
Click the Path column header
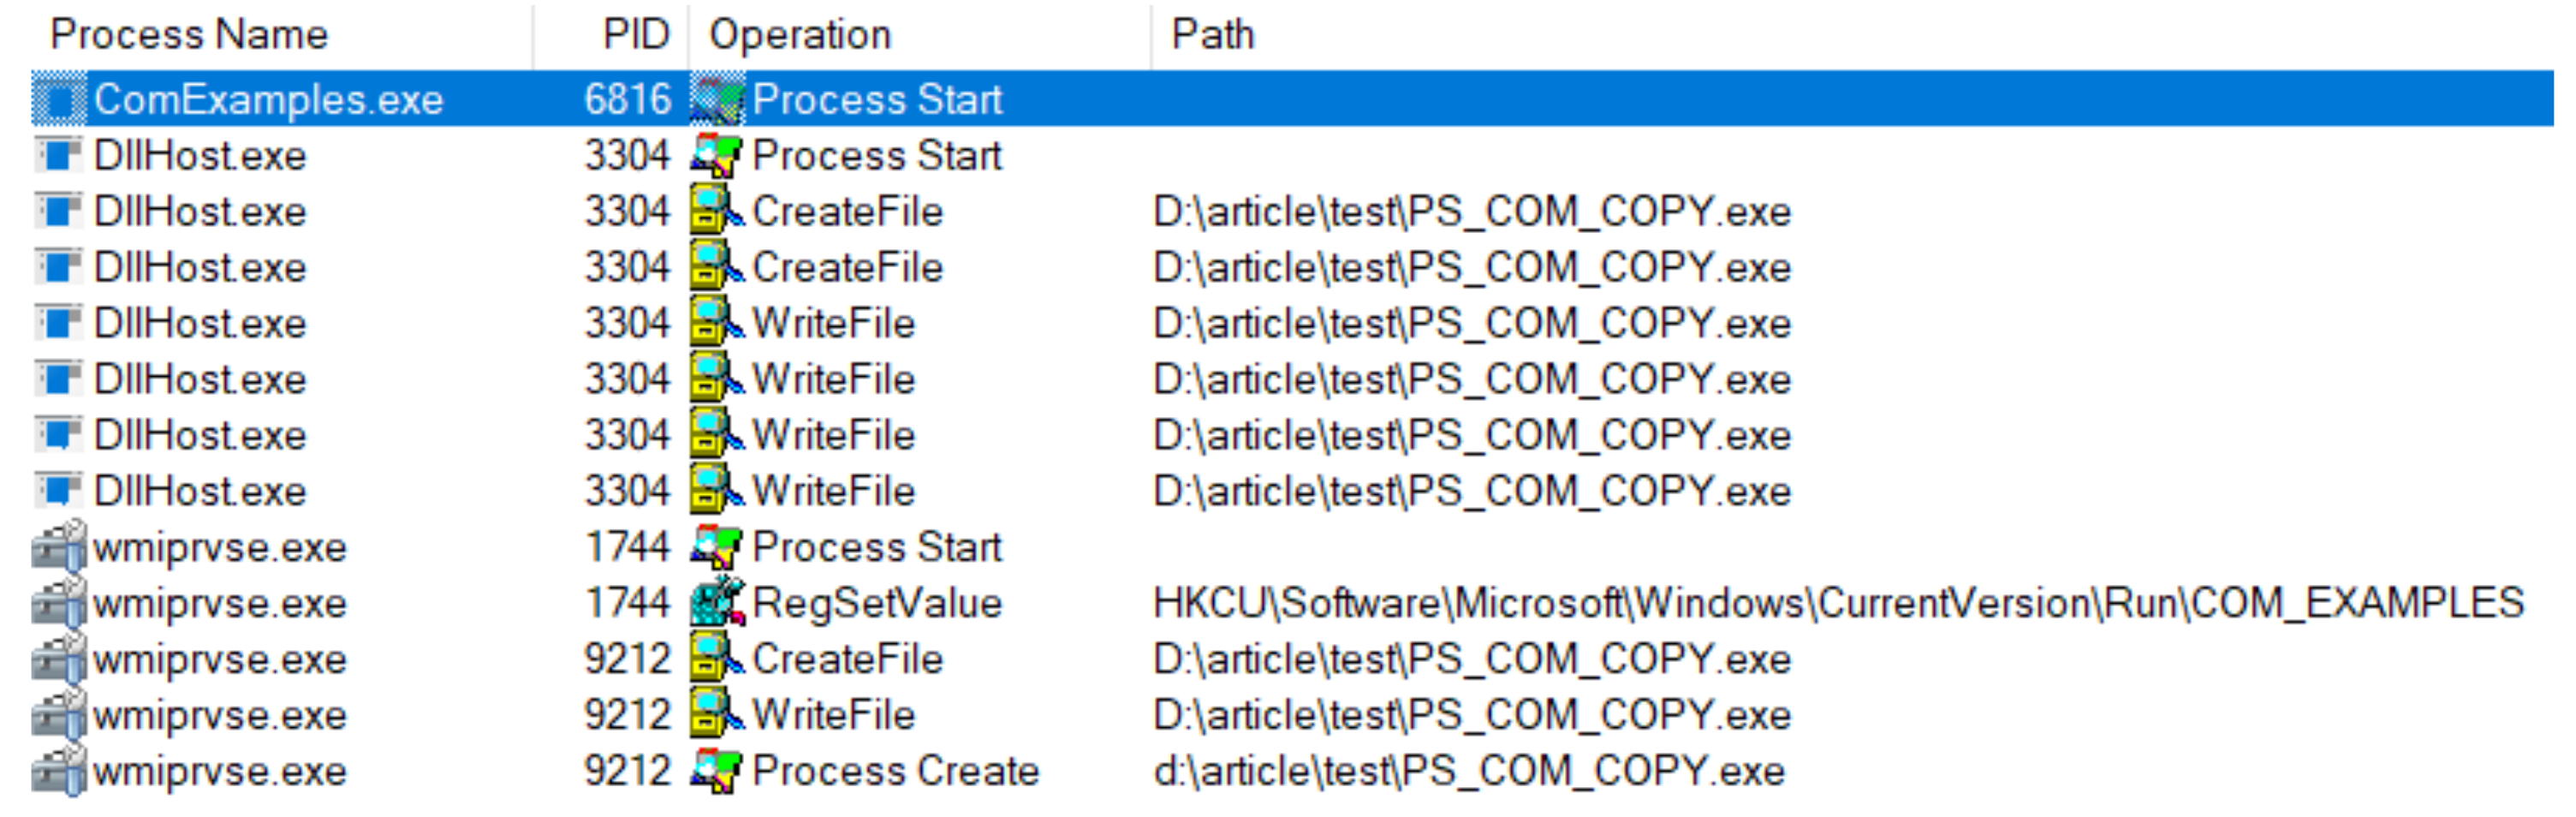pyautogui.click(x=1212, y=35)
